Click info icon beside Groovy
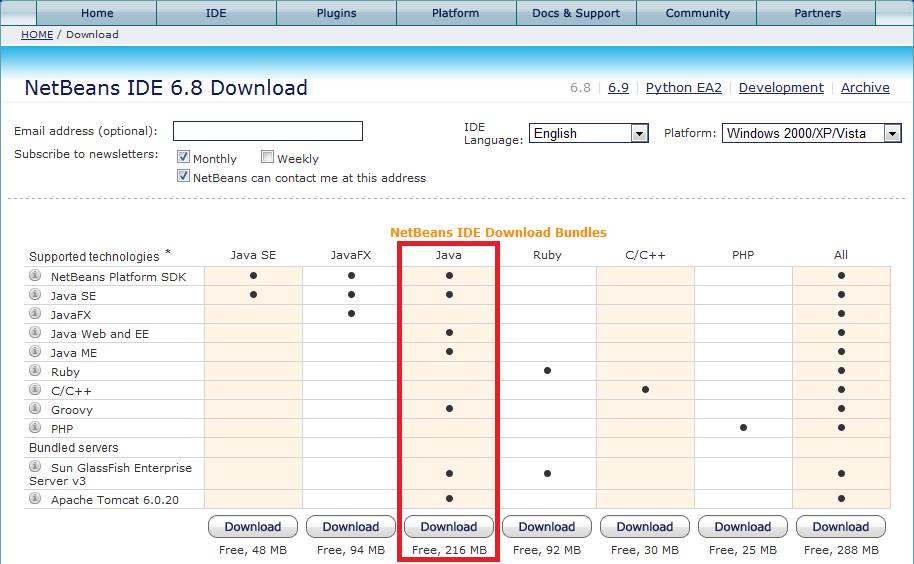This screenshot has width=914, height=564. (35, 408)
